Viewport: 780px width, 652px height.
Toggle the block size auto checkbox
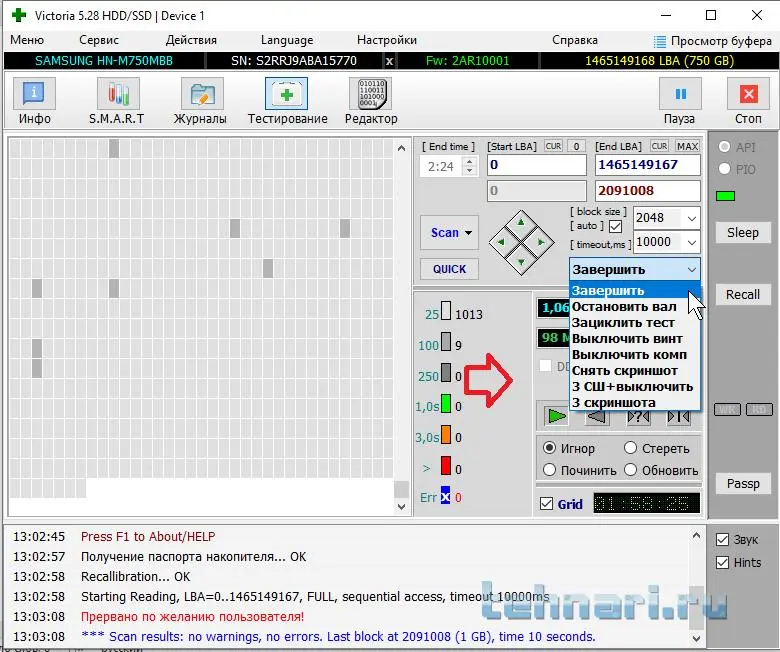pos(615,226)
